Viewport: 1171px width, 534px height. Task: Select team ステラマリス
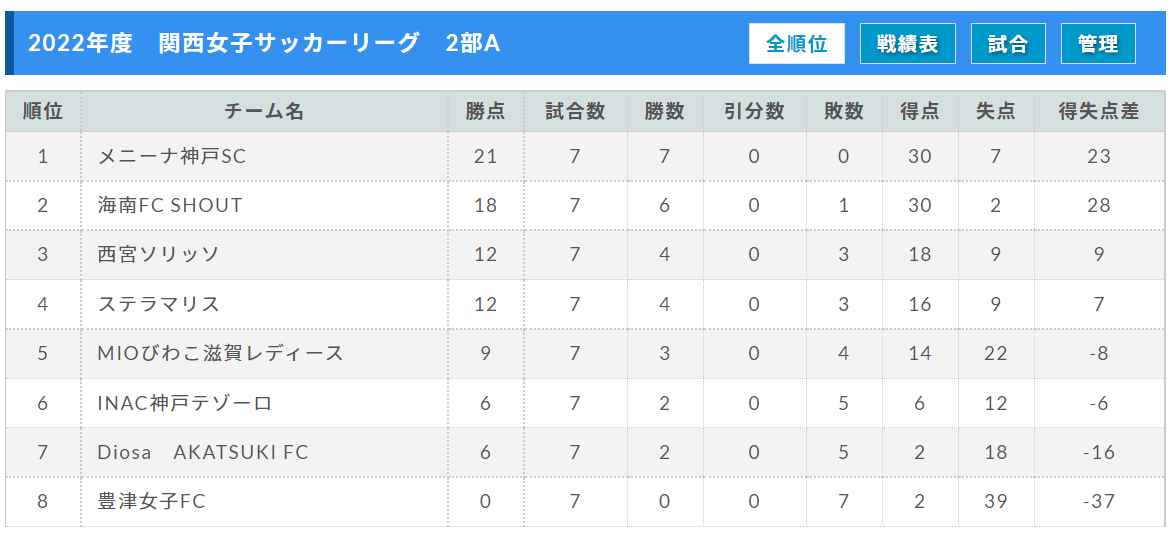tap(158, 304)
